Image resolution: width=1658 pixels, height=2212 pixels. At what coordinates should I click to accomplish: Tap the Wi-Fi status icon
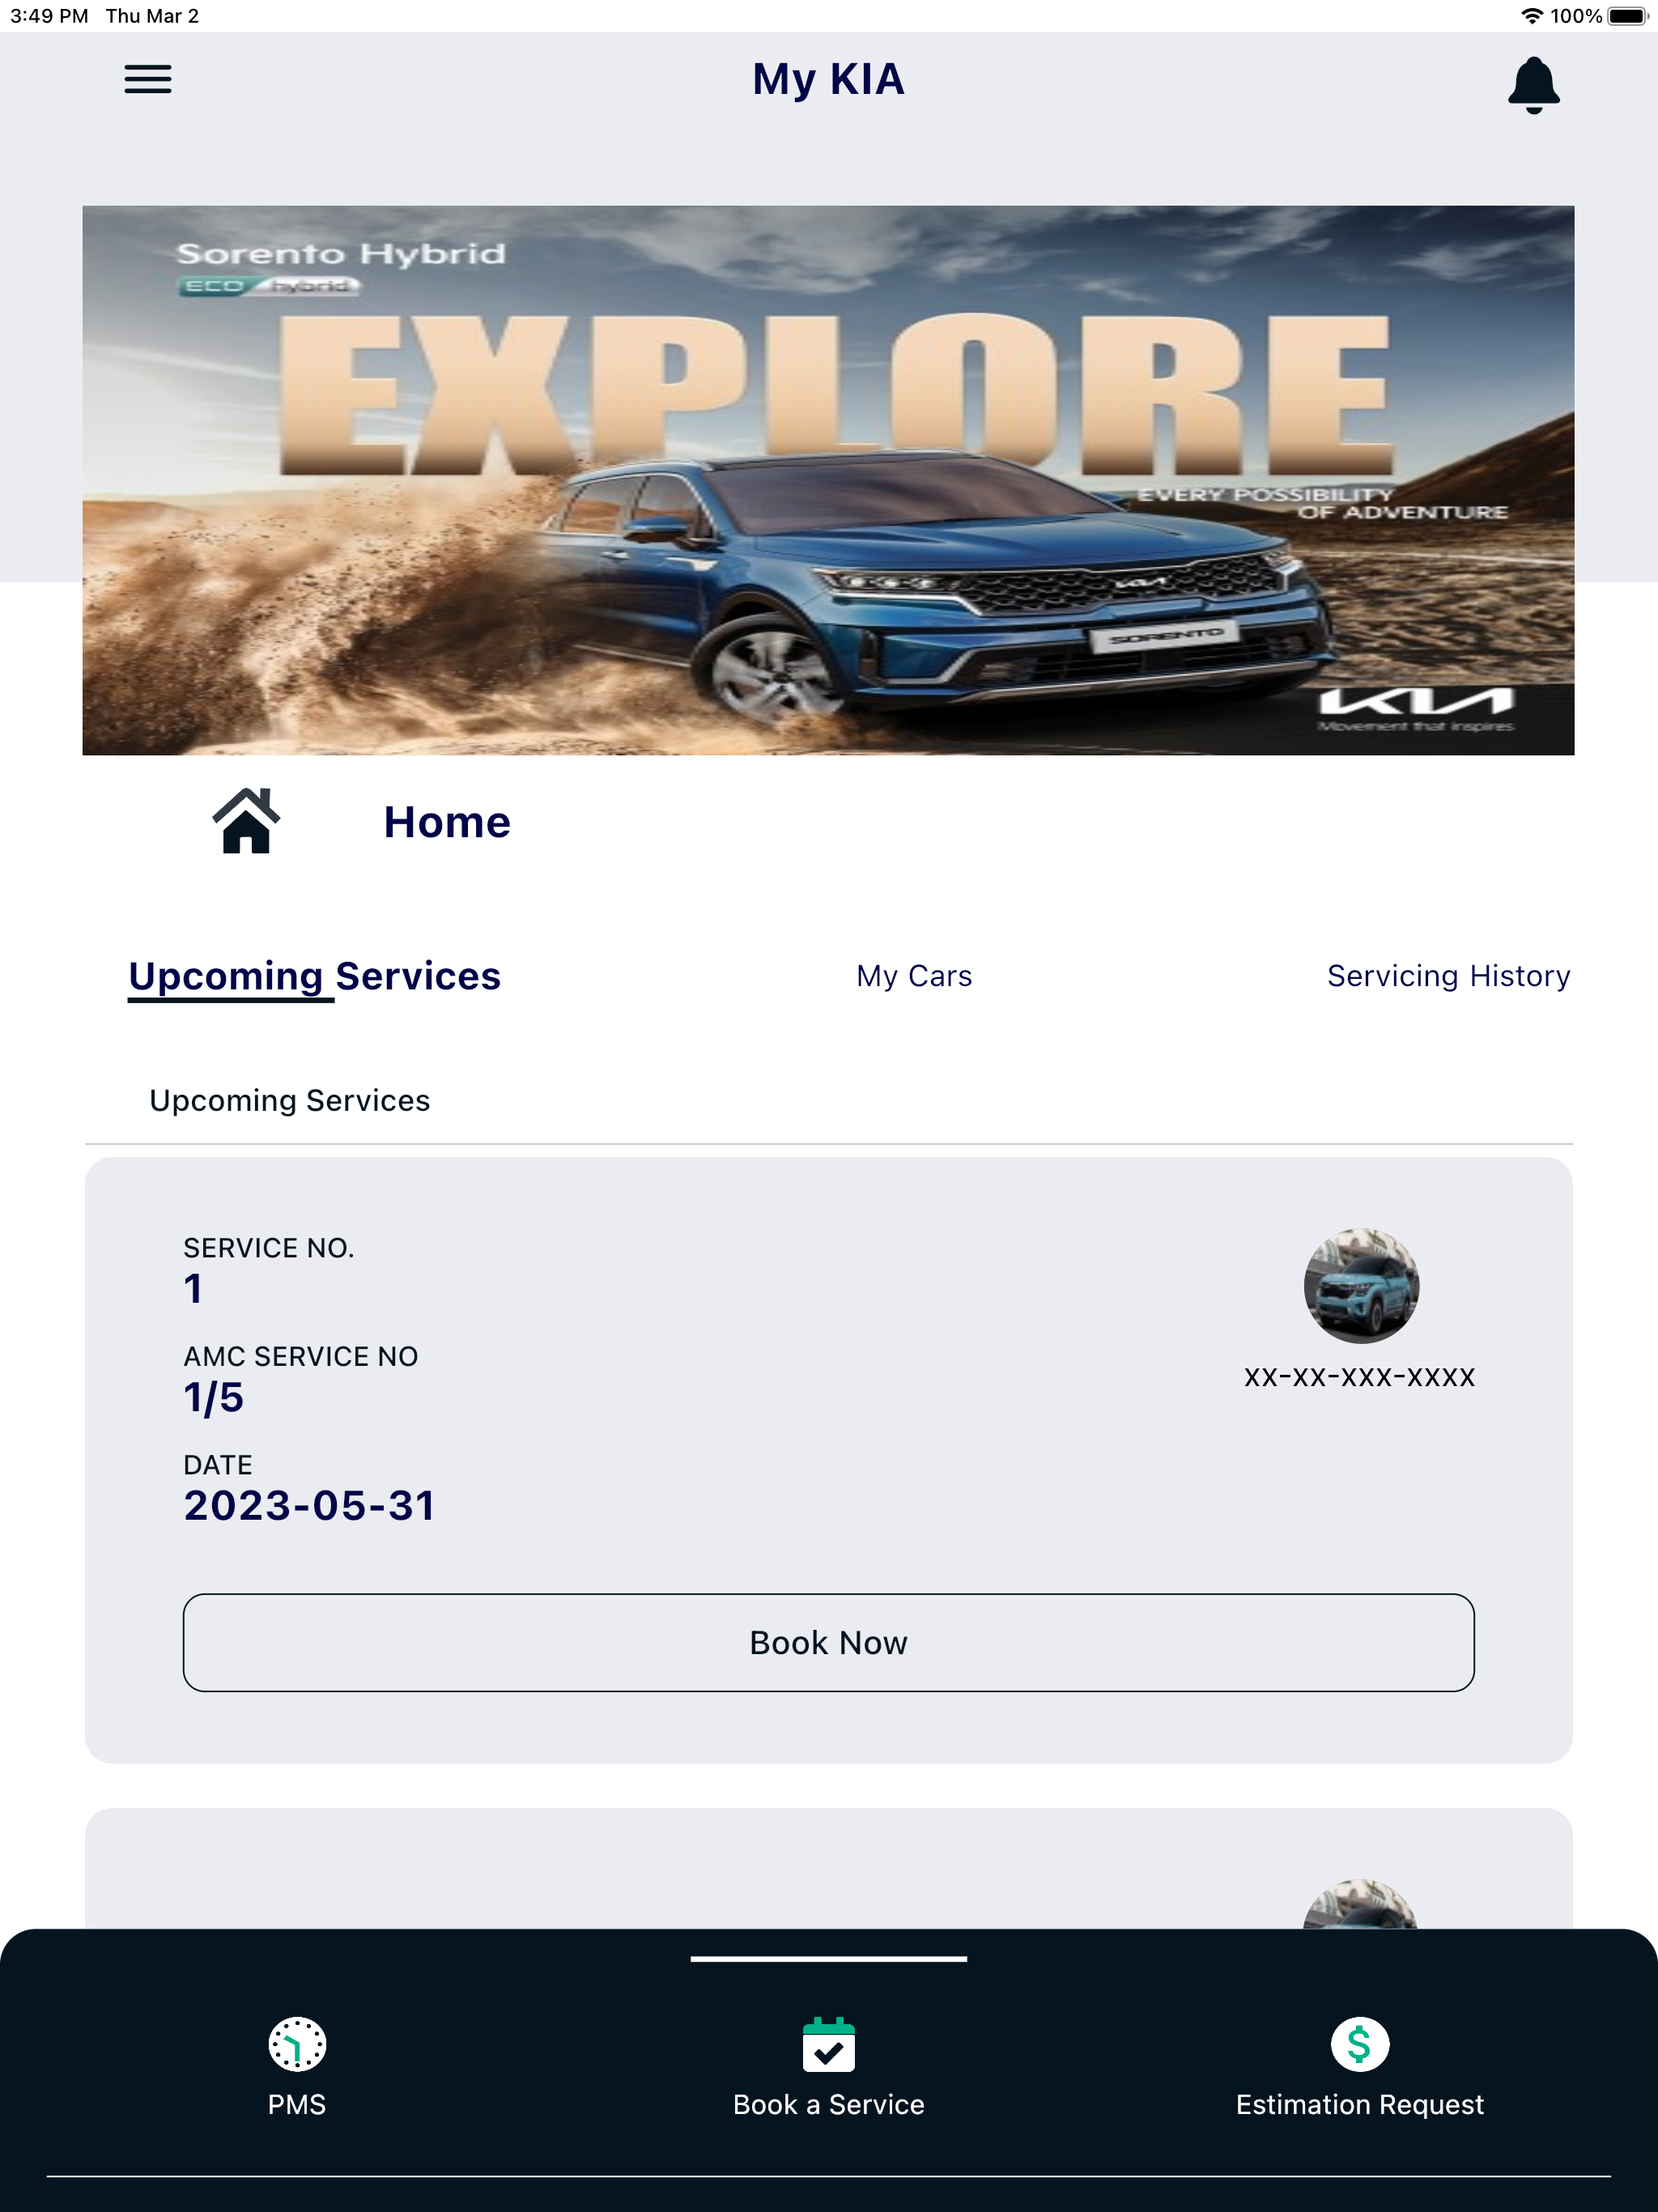coord(1531,16)
